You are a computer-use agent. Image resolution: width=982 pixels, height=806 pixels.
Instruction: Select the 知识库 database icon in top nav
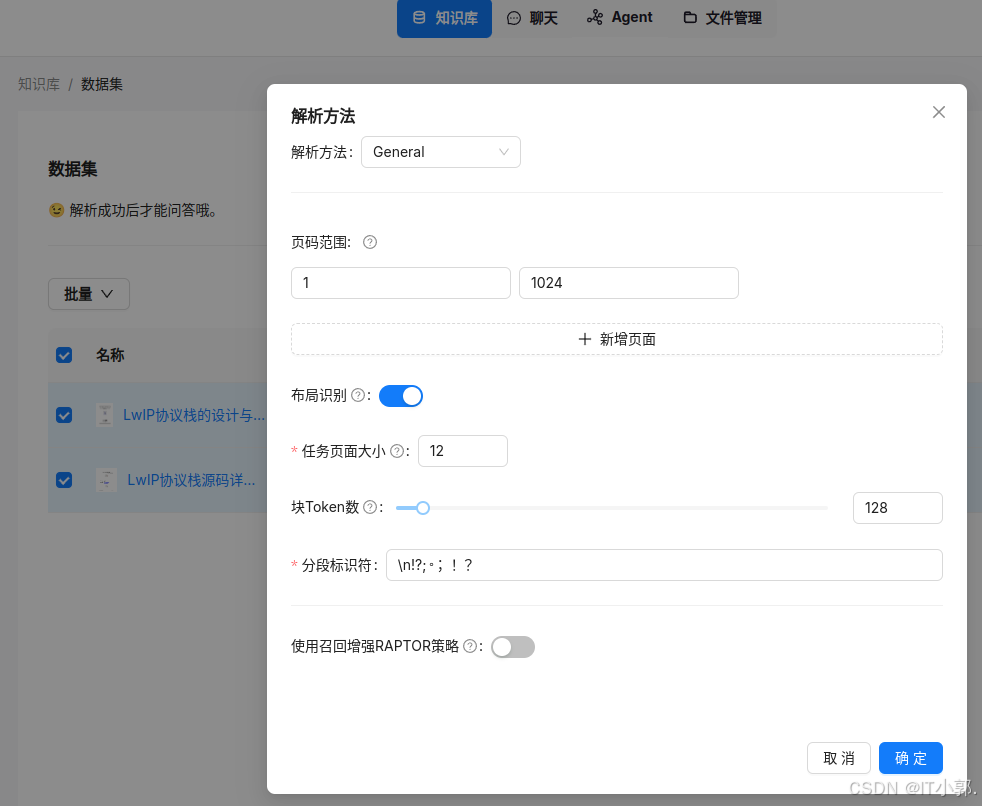tap(418, 18)
